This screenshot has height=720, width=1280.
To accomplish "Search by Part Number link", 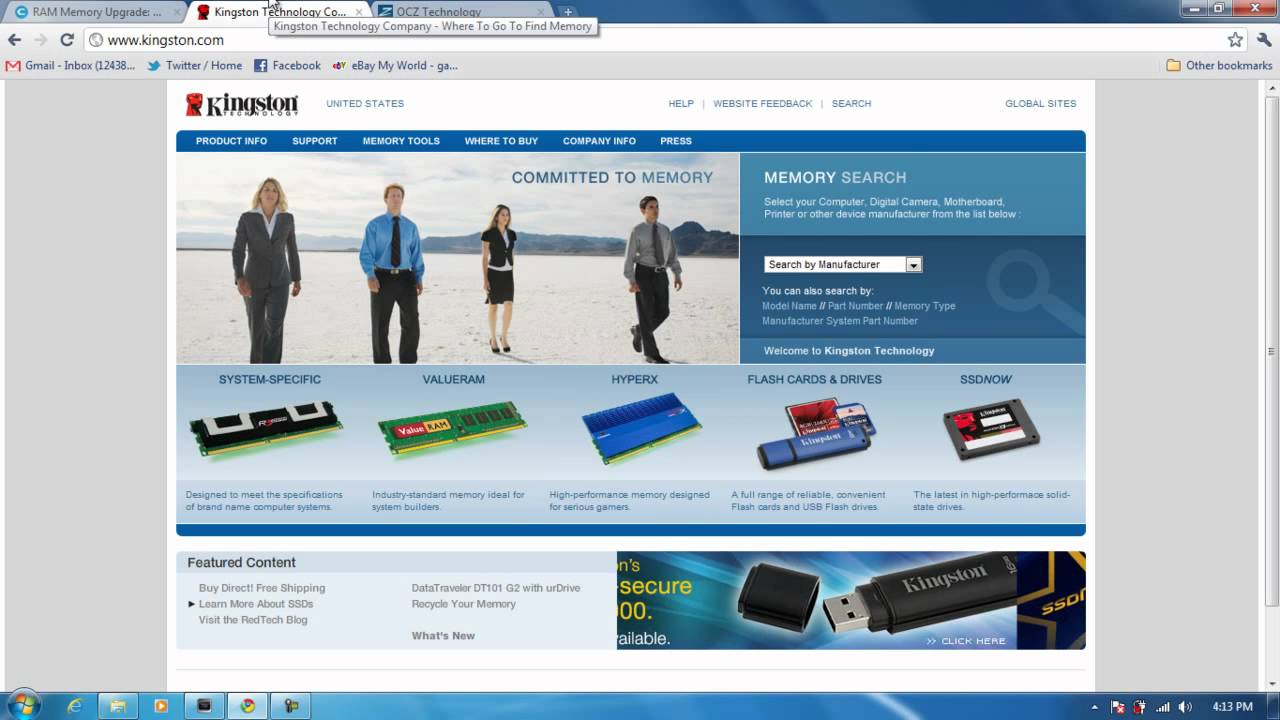I will pyautogui.click(x=855, y=306).
